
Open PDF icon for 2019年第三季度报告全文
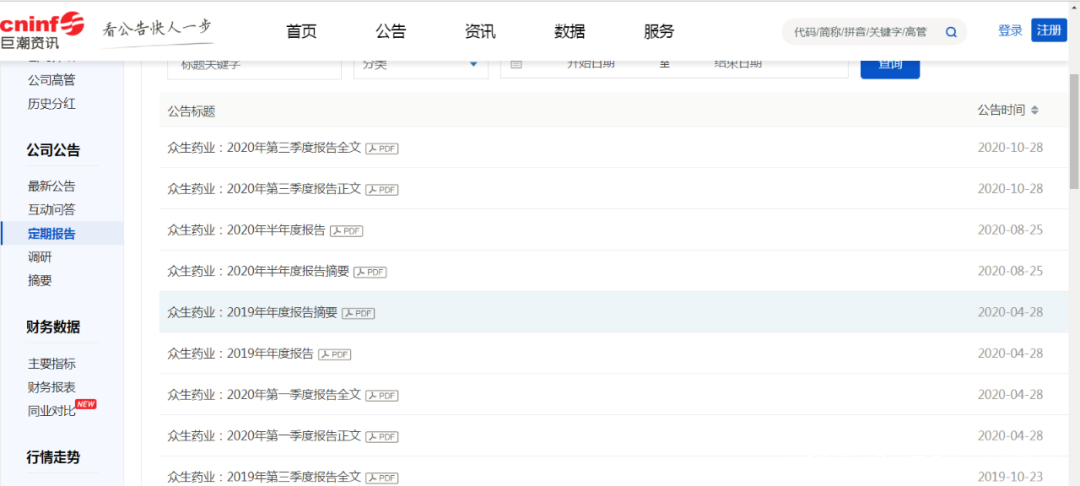382,477
